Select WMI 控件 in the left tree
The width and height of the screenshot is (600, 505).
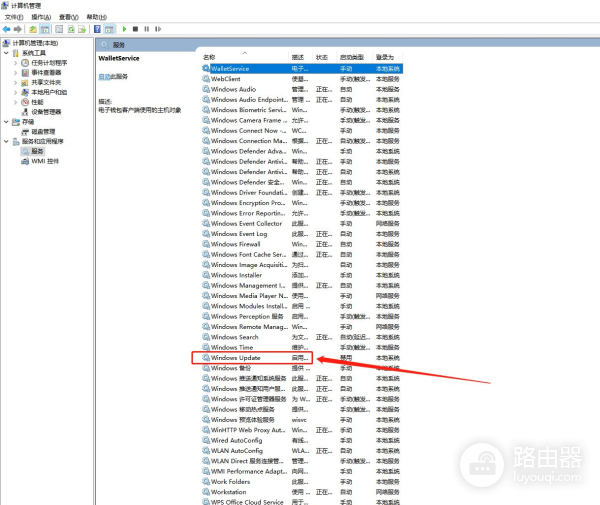[x=45, y=160]
